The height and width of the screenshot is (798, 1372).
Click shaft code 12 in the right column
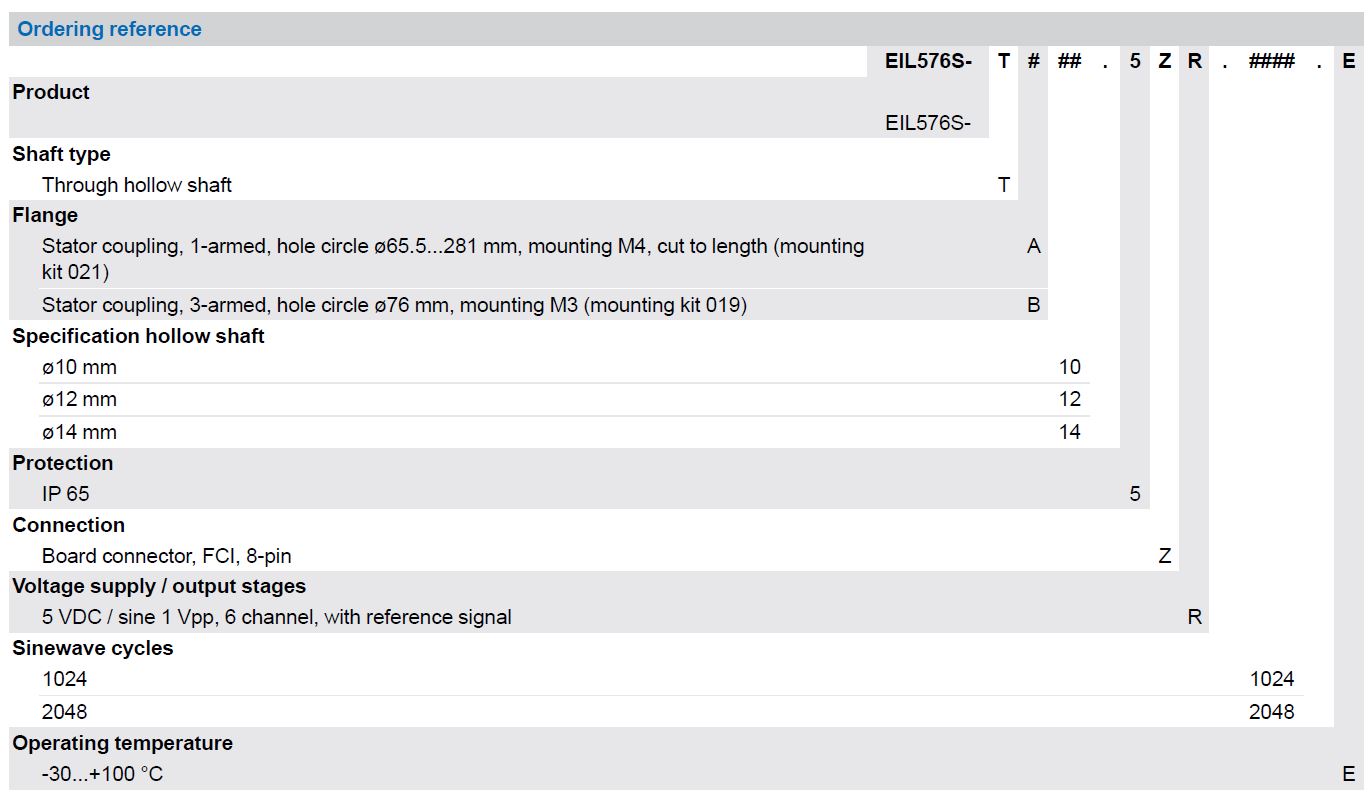tap(1070, 399)
